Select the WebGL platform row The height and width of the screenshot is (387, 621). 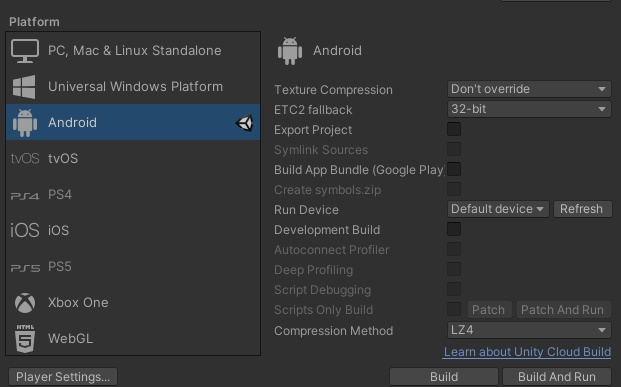pos(133,338)
